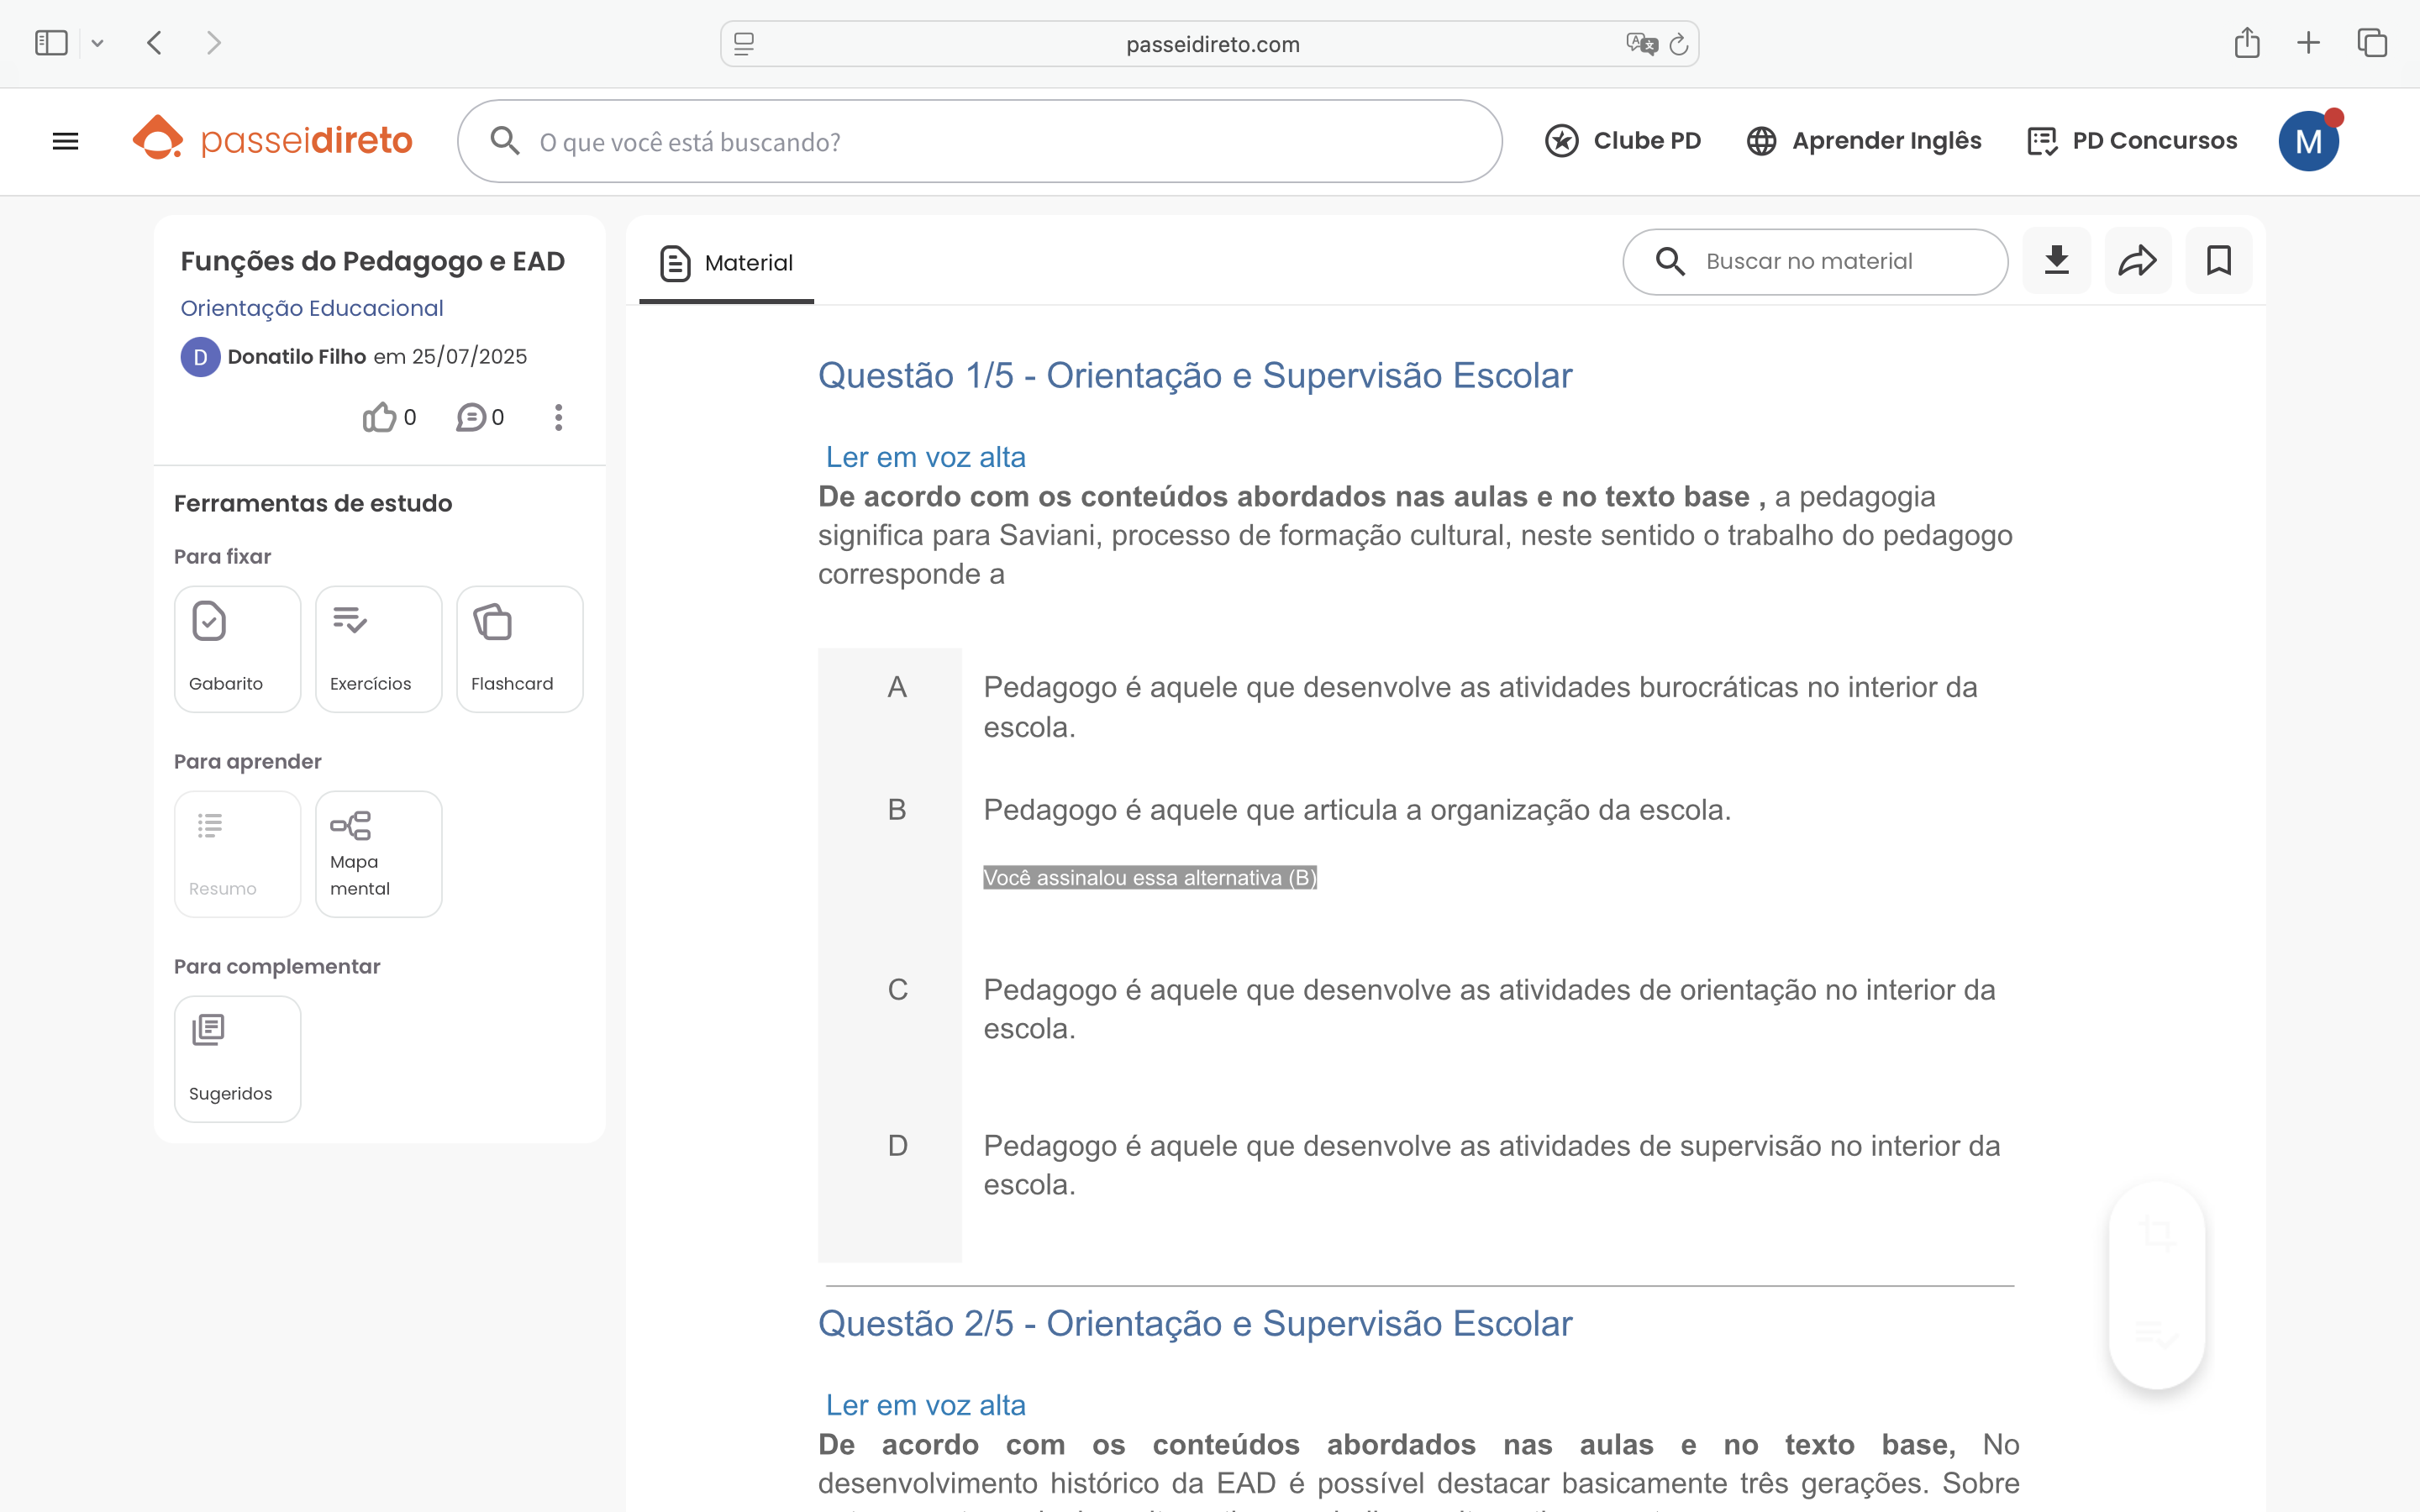Click Ler em voz alta for Questão 1
2420x1512 pixels.
pos(925,457)
